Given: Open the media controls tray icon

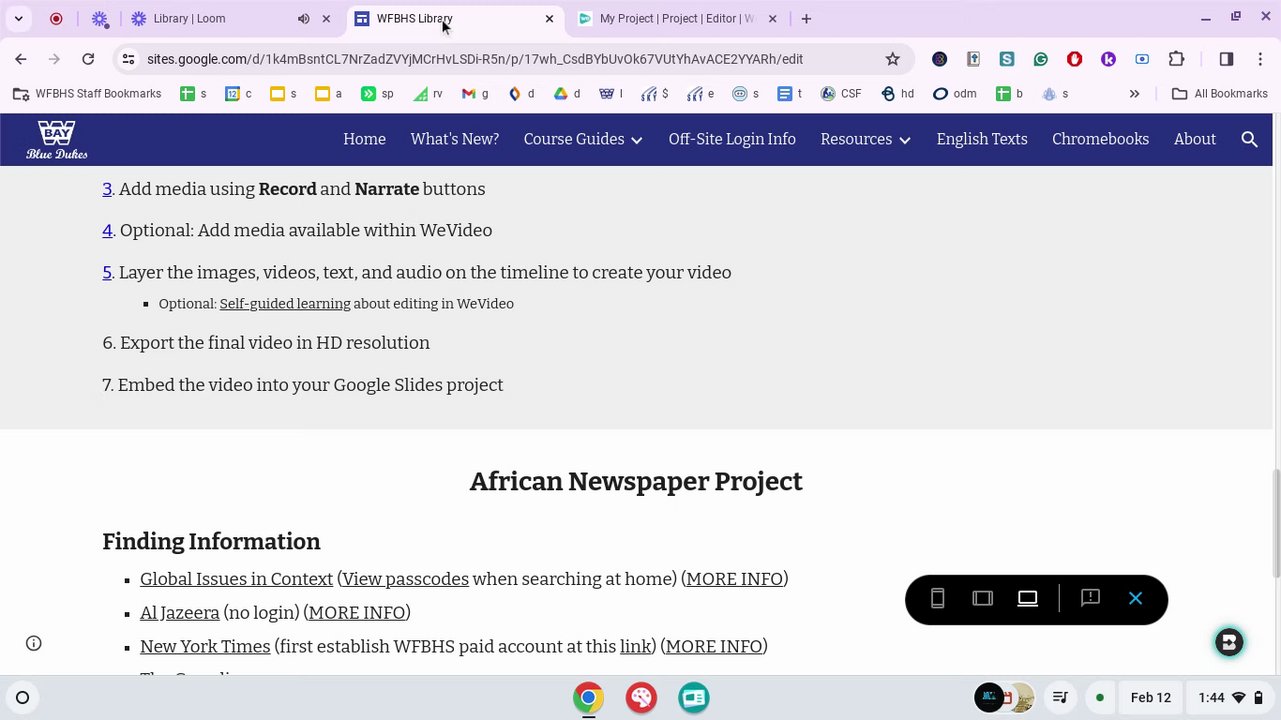Looking at the screenshot, I should click(1061, 698).
